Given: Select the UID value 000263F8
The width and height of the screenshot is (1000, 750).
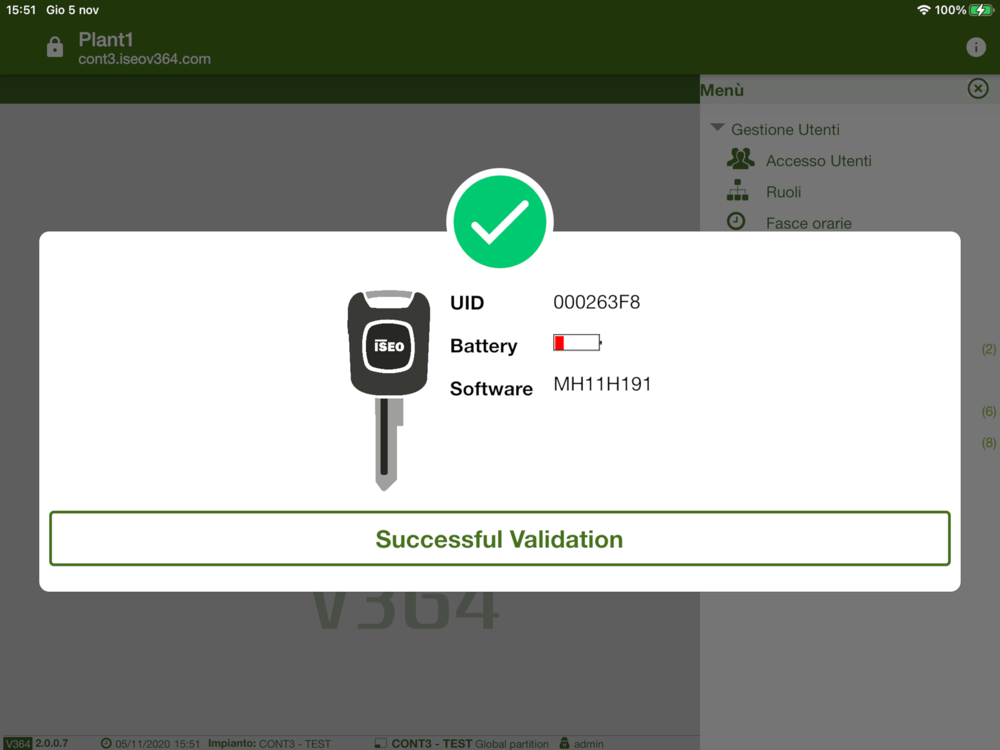Looking at the screenshot, I should [596, 302].
